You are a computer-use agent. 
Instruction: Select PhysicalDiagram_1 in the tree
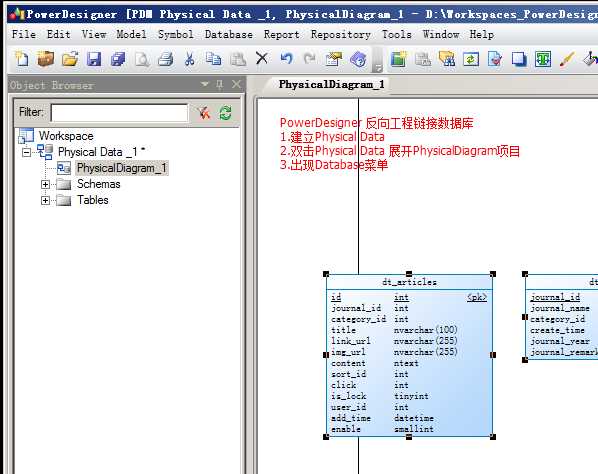point(122,168)
